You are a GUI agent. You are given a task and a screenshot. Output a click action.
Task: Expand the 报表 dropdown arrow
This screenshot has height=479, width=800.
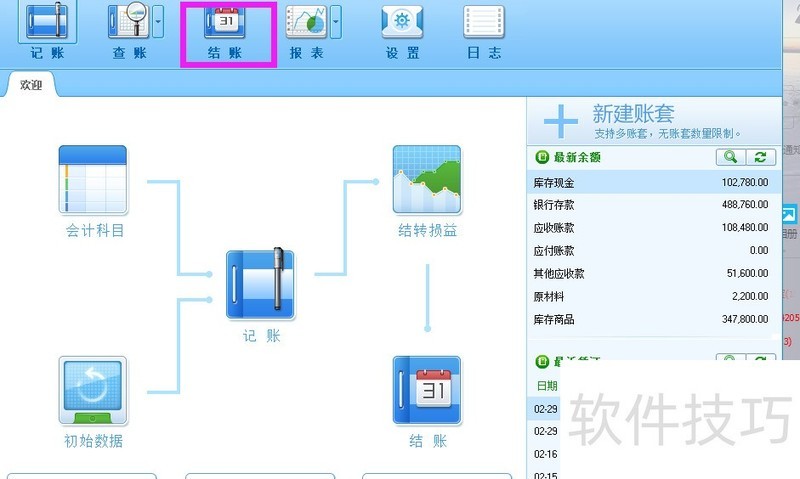coord(336,21)
